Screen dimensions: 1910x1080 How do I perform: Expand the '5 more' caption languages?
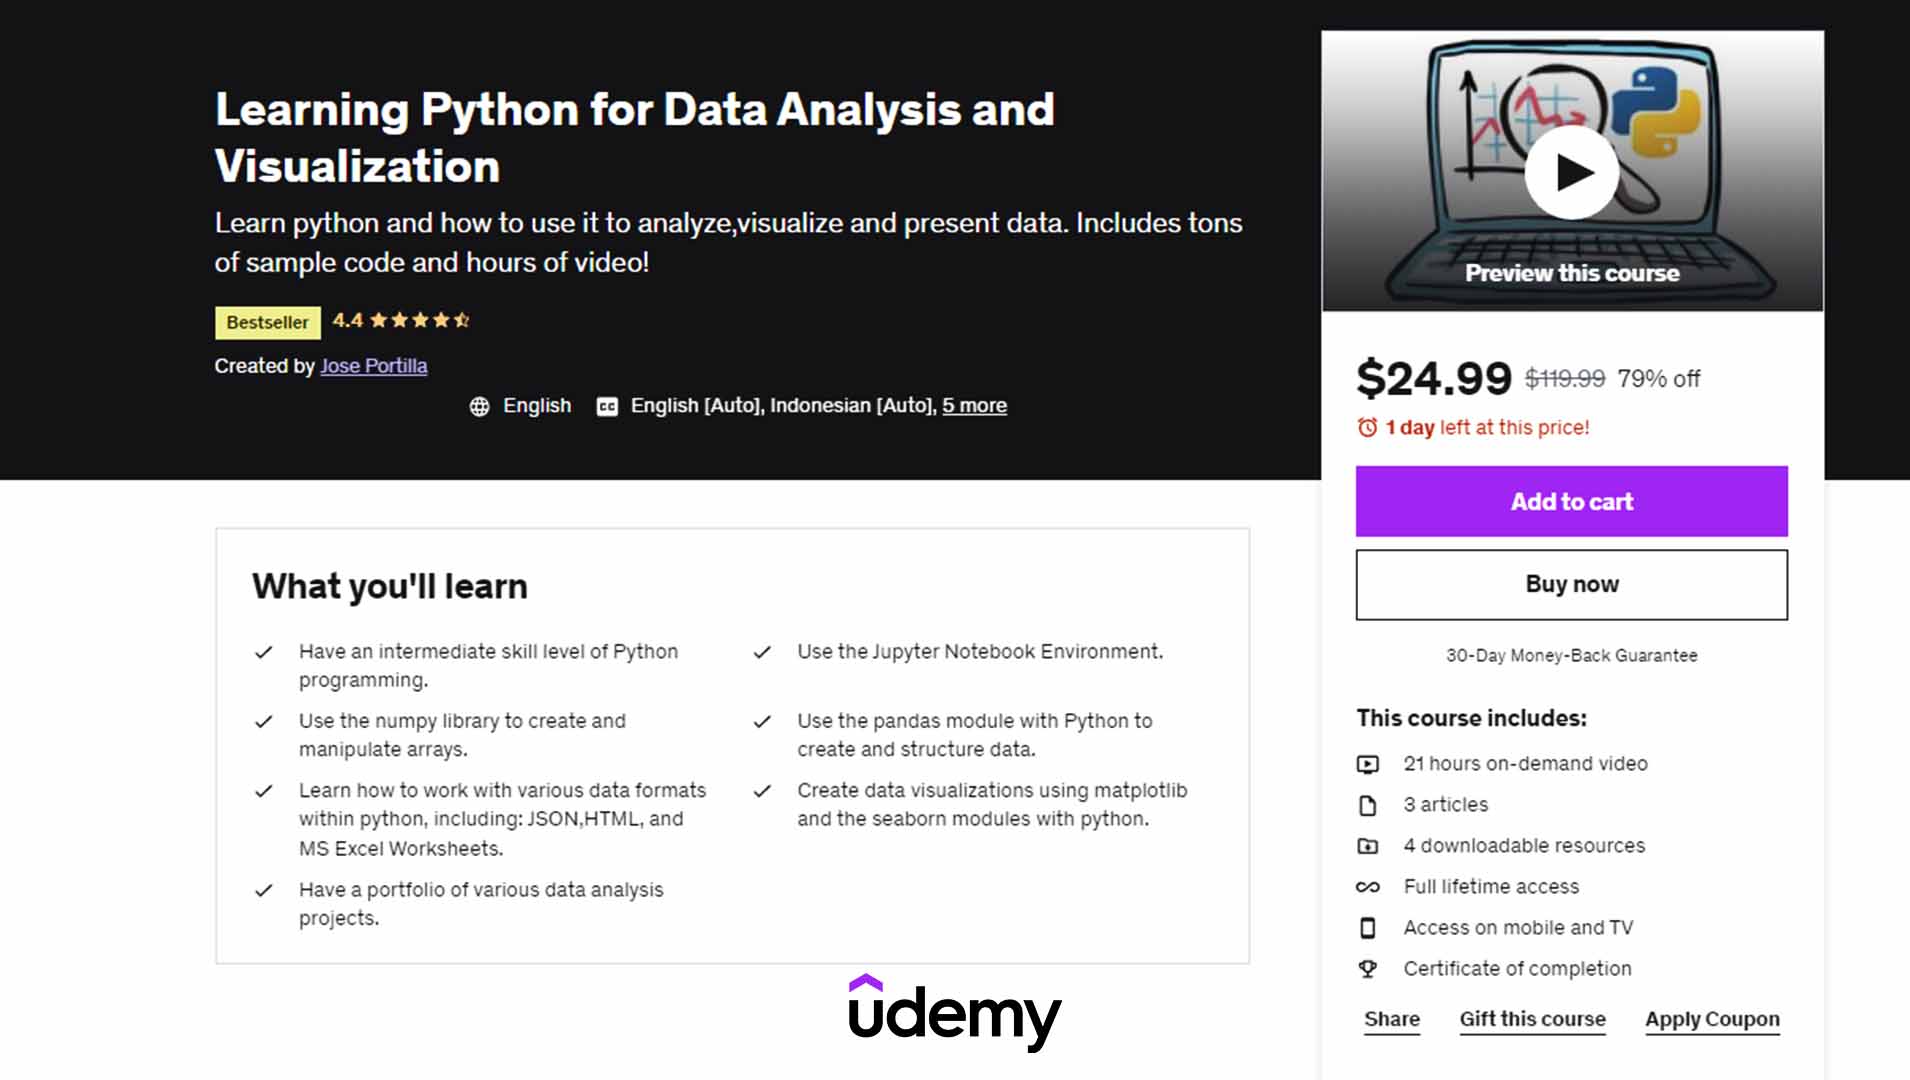point(974,406)
